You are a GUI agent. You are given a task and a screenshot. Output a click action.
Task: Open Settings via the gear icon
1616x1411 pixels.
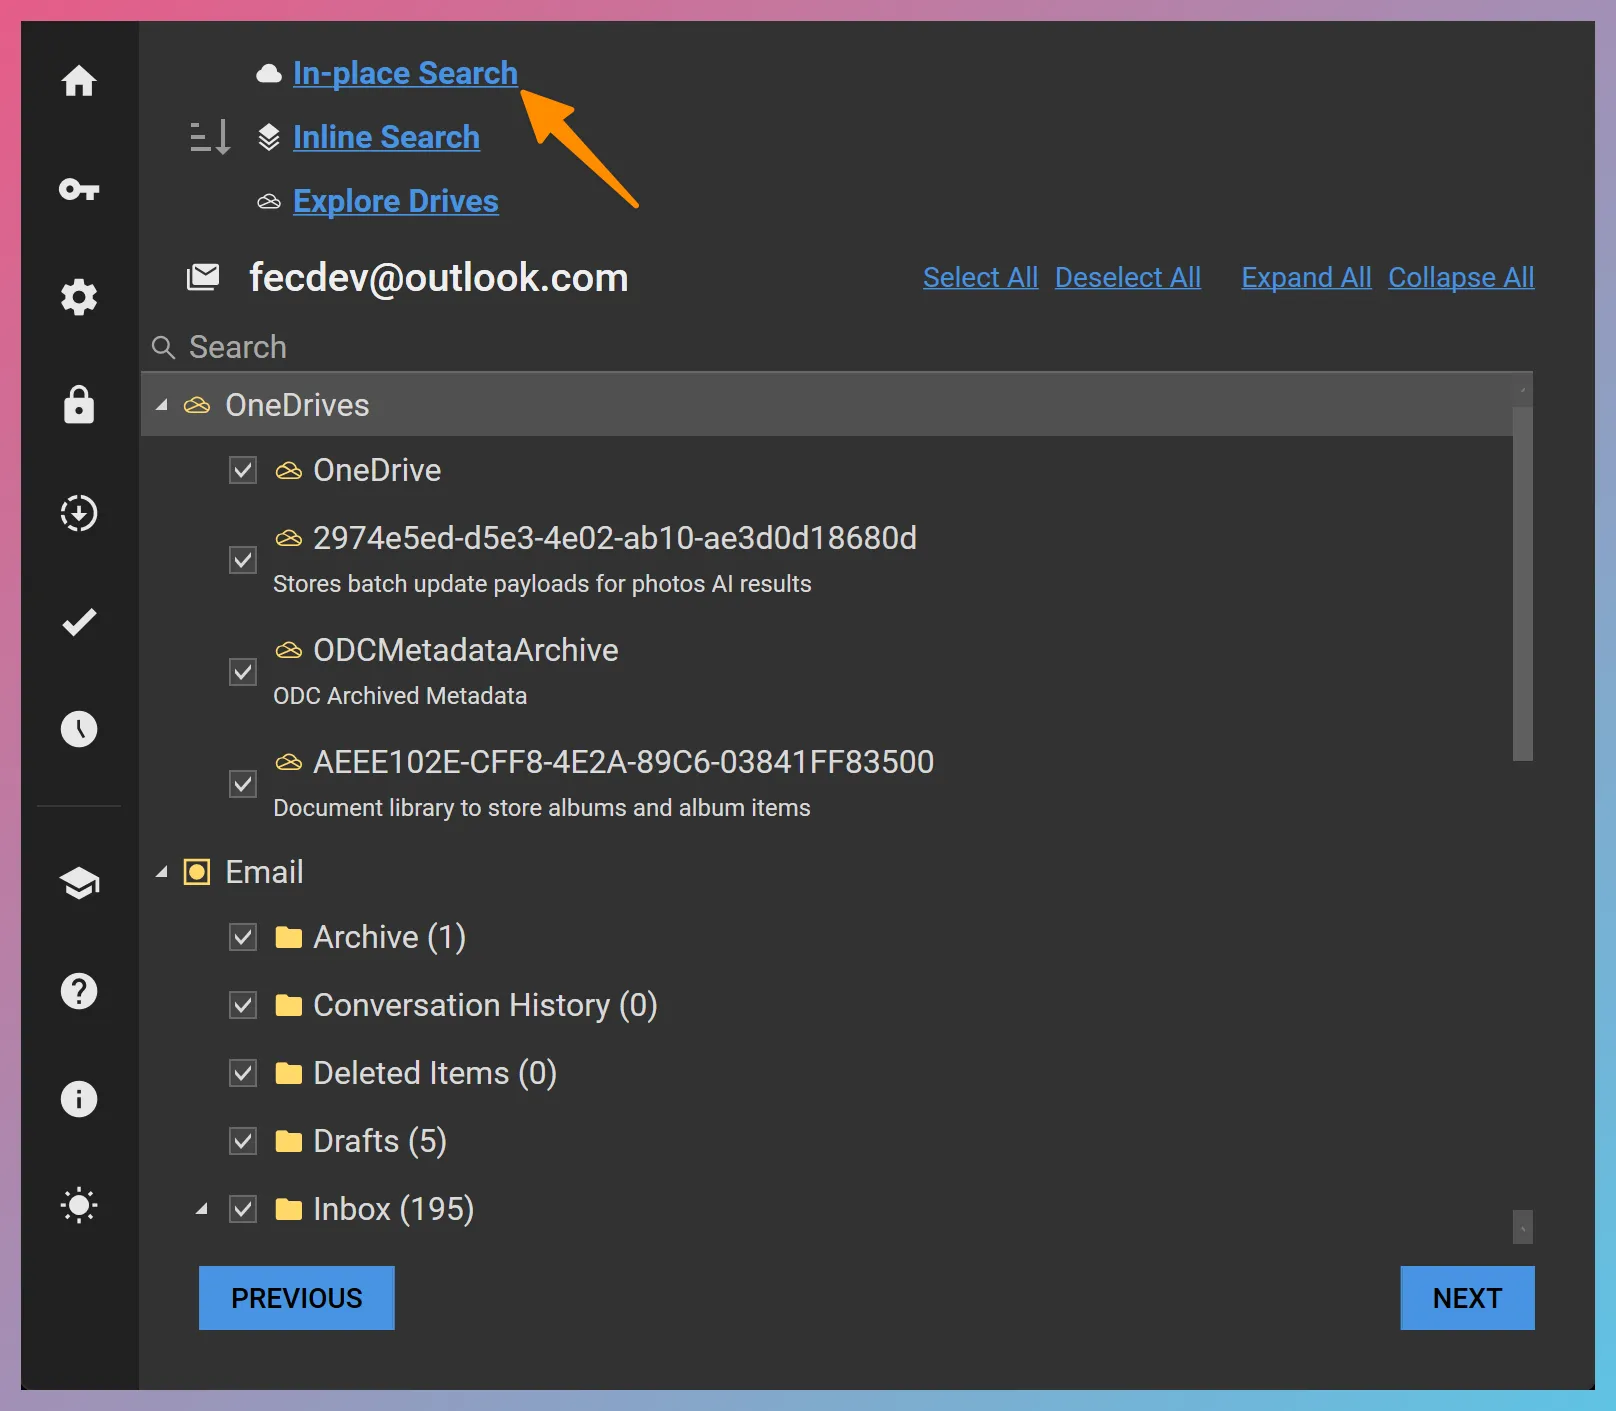click(79, 297)
